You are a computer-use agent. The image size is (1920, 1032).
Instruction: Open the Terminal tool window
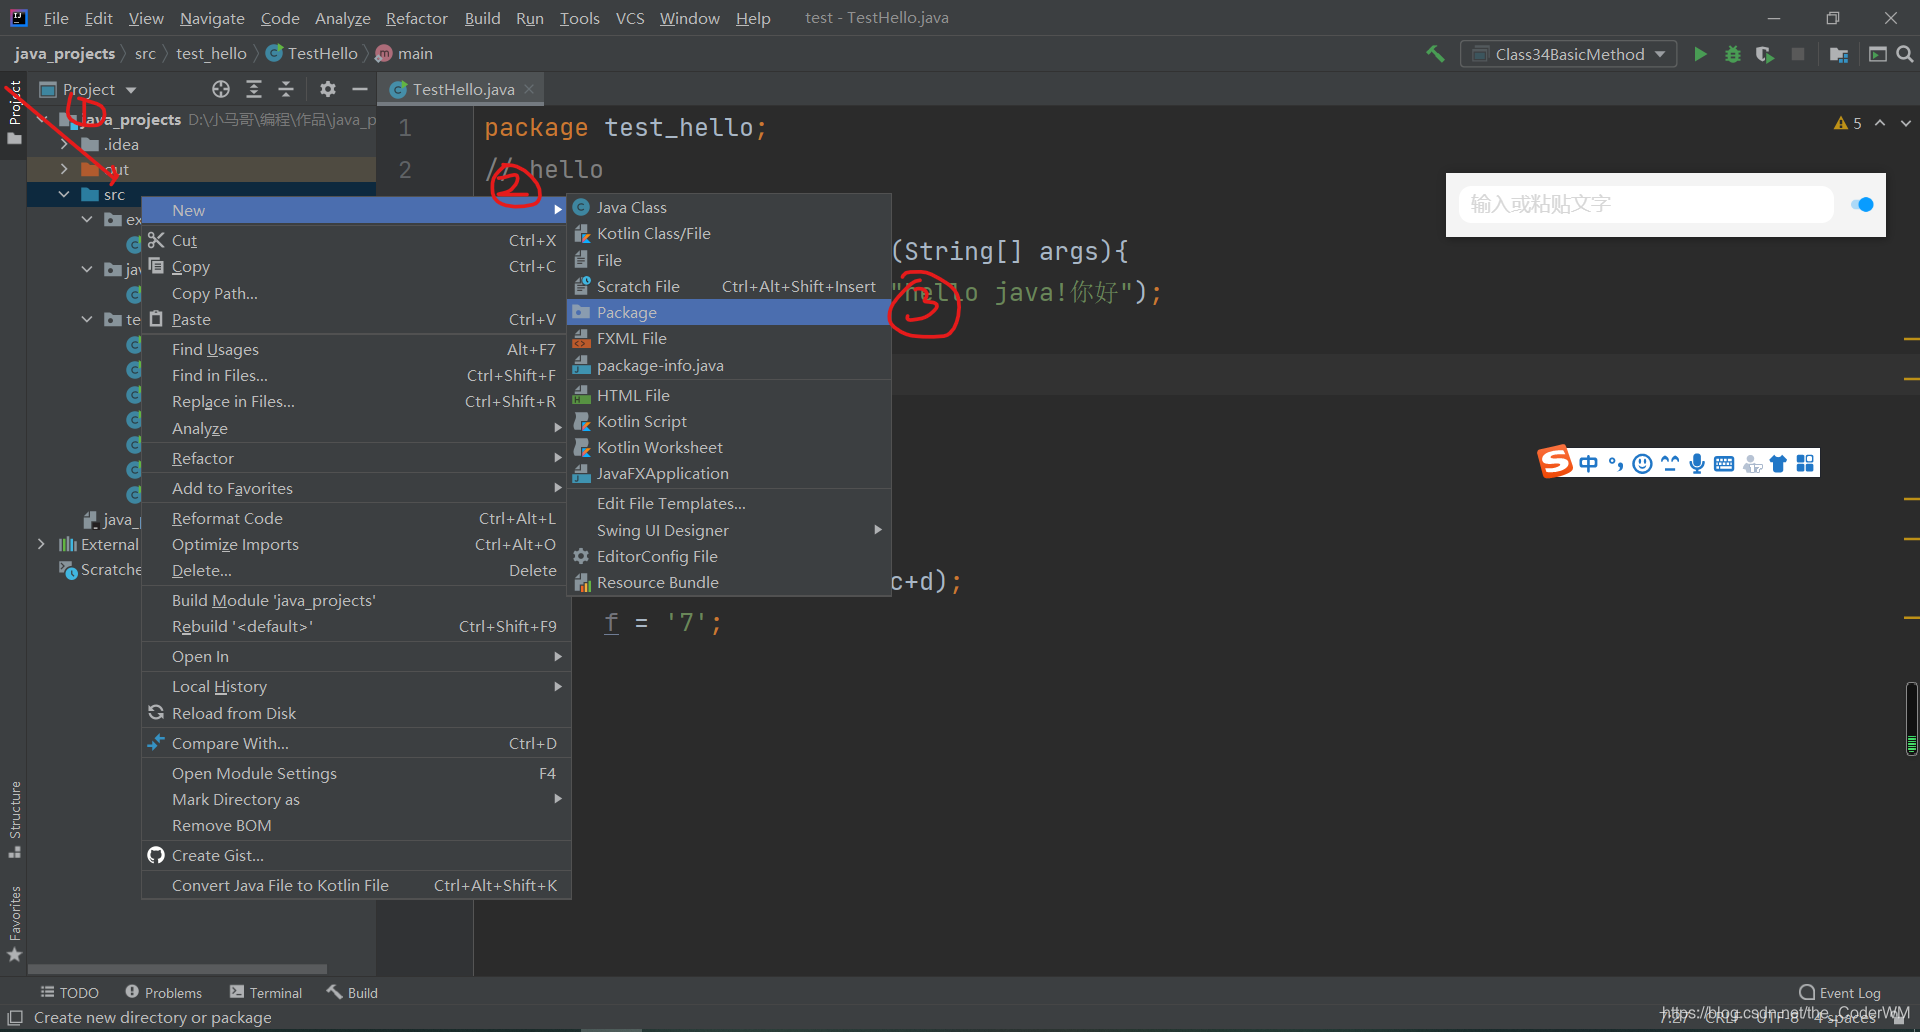[x=266, y=993]
